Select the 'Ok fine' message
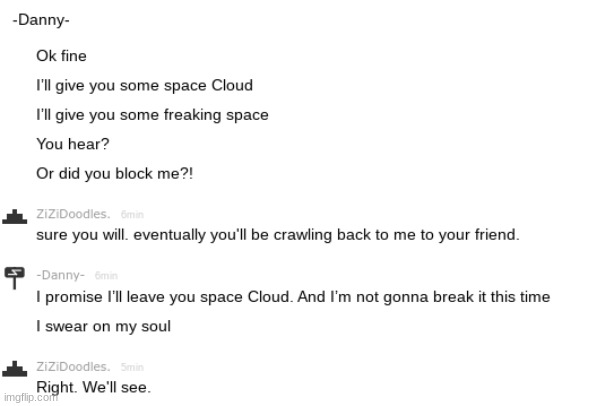The image size is (614, 406). [x=61, y=56]
